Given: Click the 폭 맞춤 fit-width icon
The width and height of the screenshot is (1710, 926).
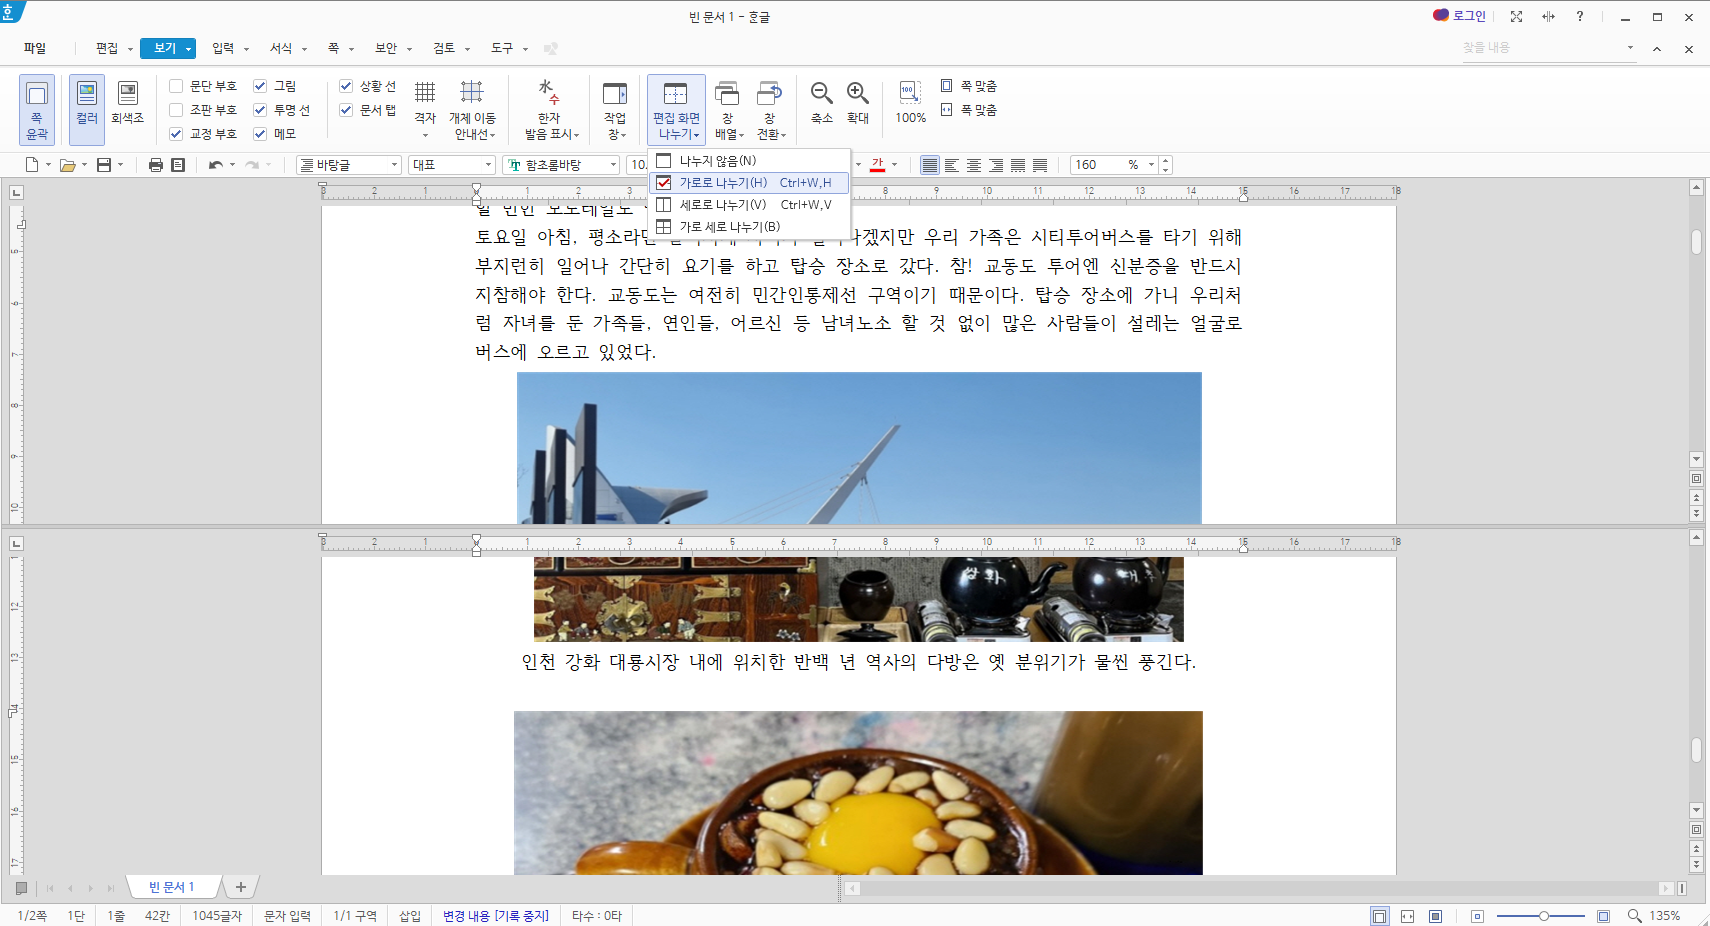Looking at the screenshot, I should click(946, 110).
